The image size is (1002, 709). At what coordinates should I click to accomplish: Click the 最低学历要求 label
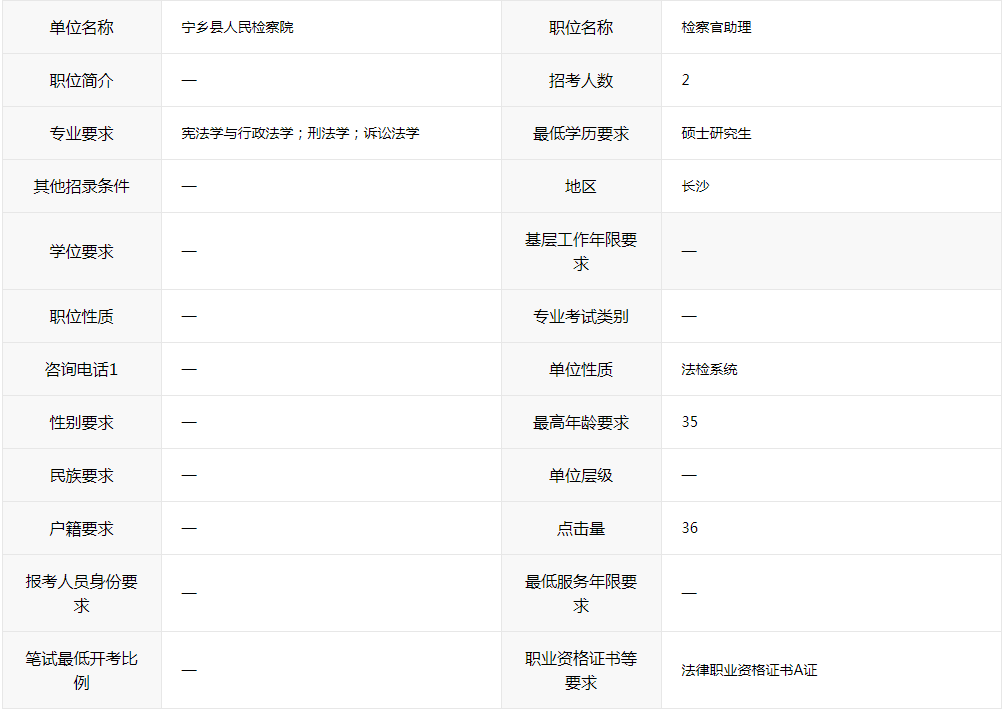581,134
